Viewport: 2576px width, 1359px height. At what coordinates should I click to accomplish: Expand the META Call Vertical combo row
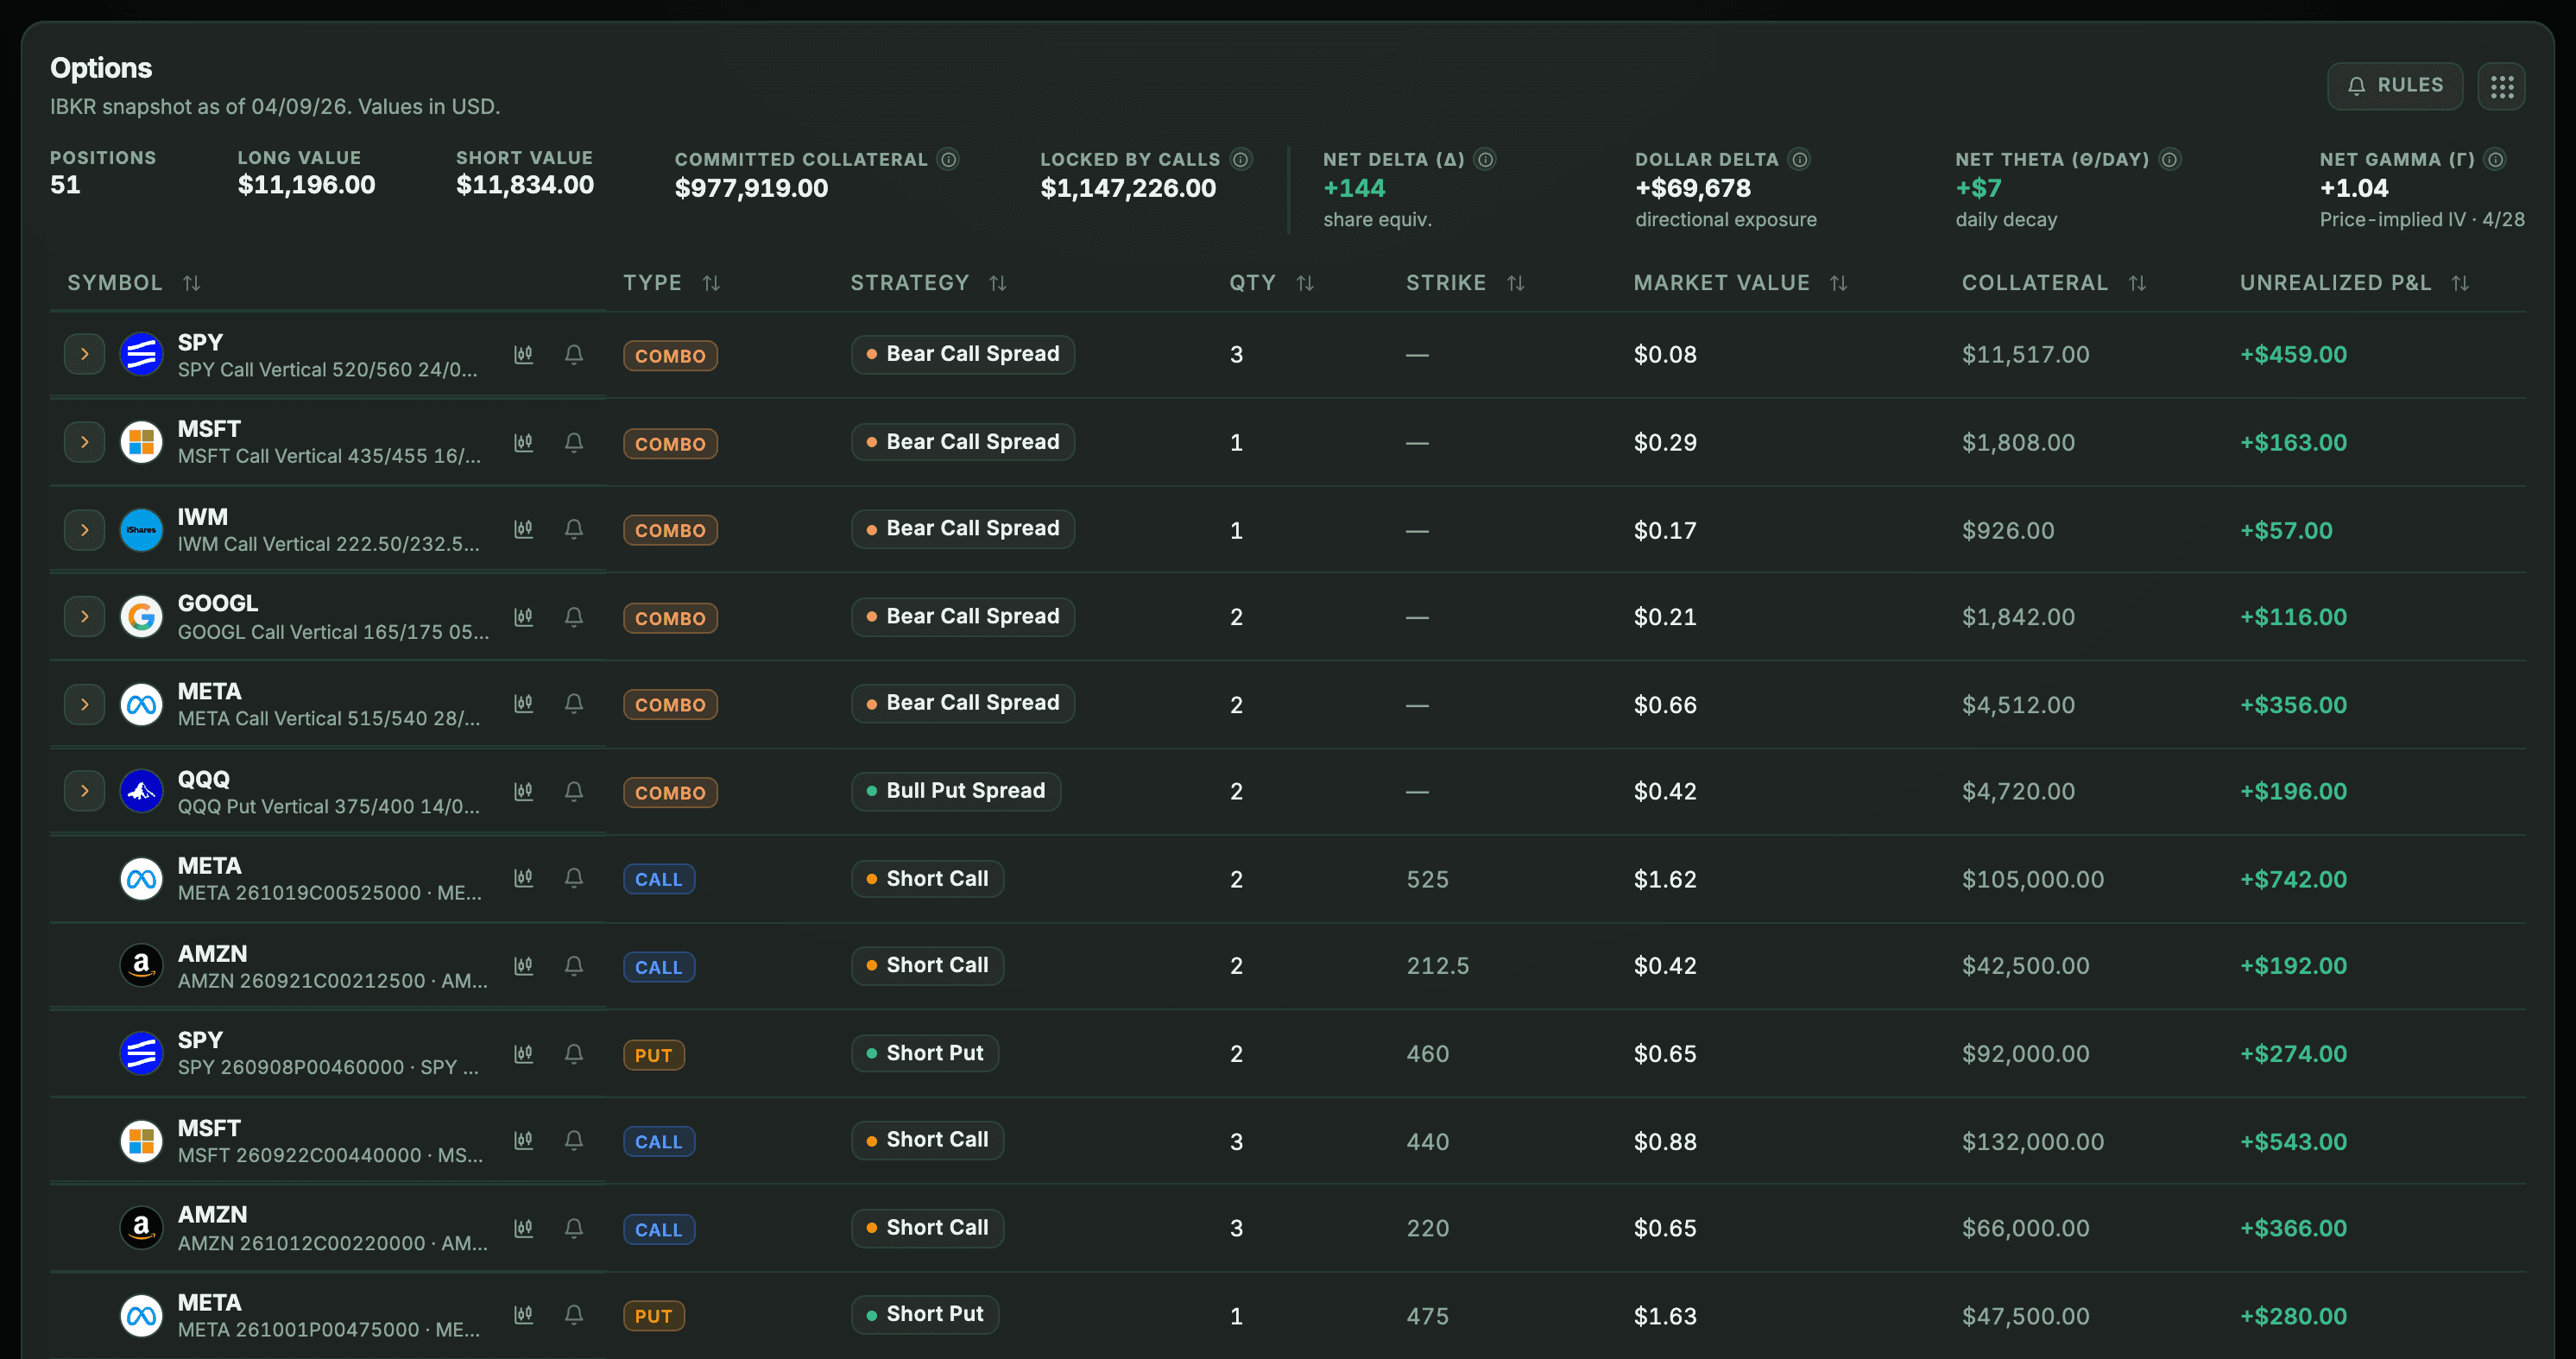(85, 704)
